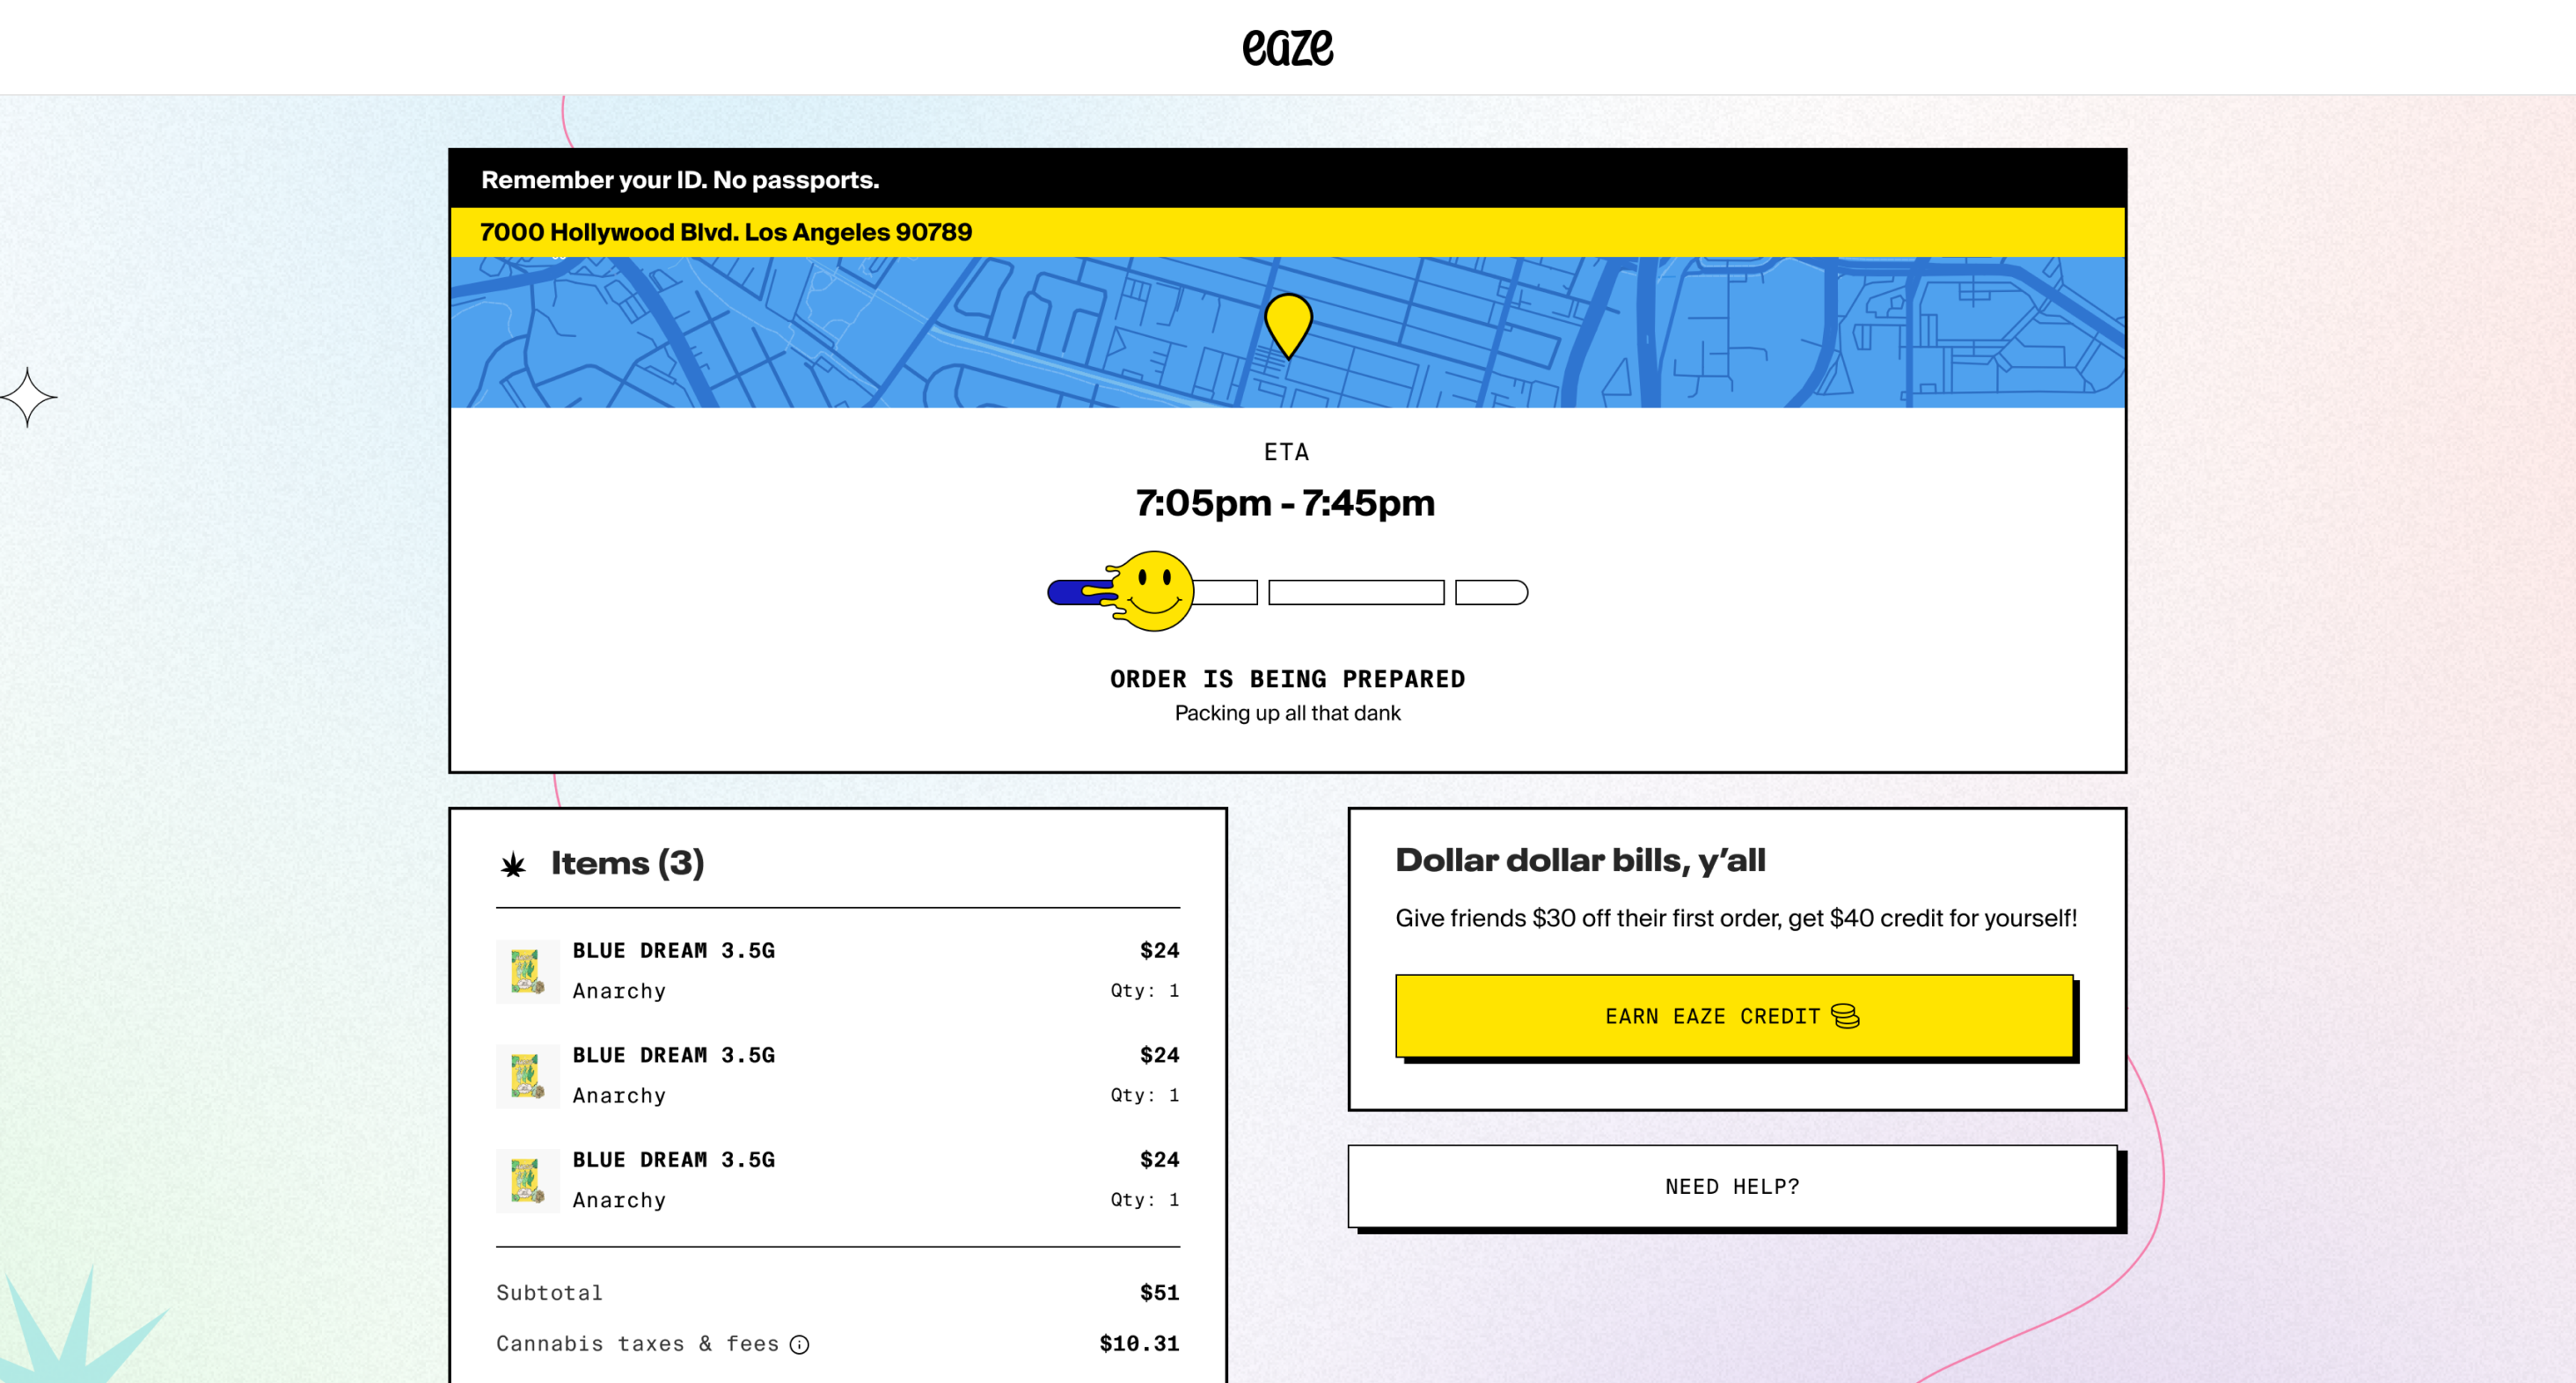Click the Items (3) heading
This screenshot has width=2576, height=1383.
coord(627,862)
